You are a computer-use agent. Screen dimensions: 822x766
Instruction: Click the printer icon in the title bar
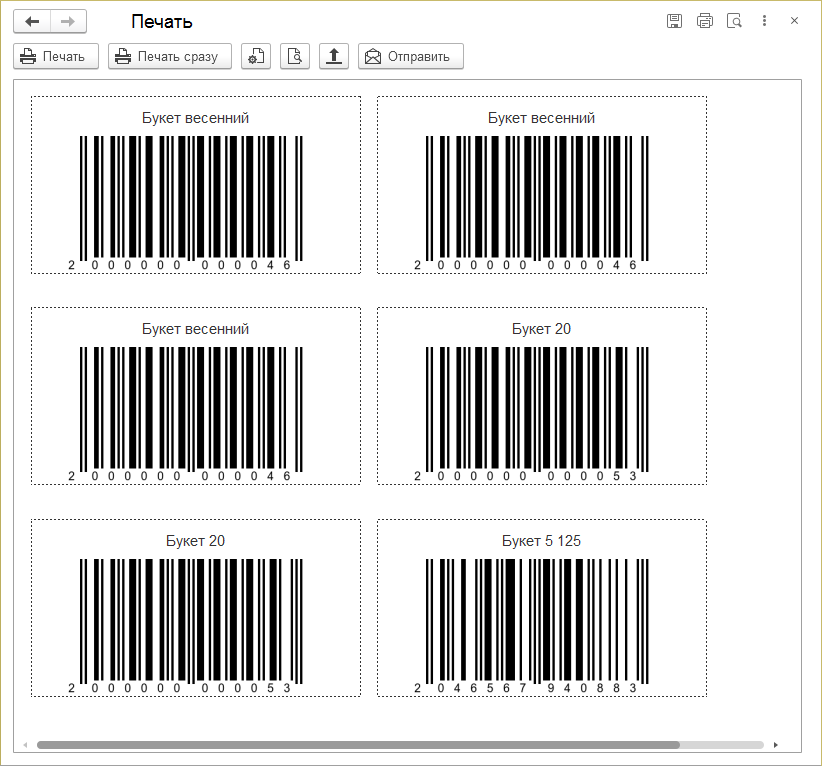pos(705,21)
